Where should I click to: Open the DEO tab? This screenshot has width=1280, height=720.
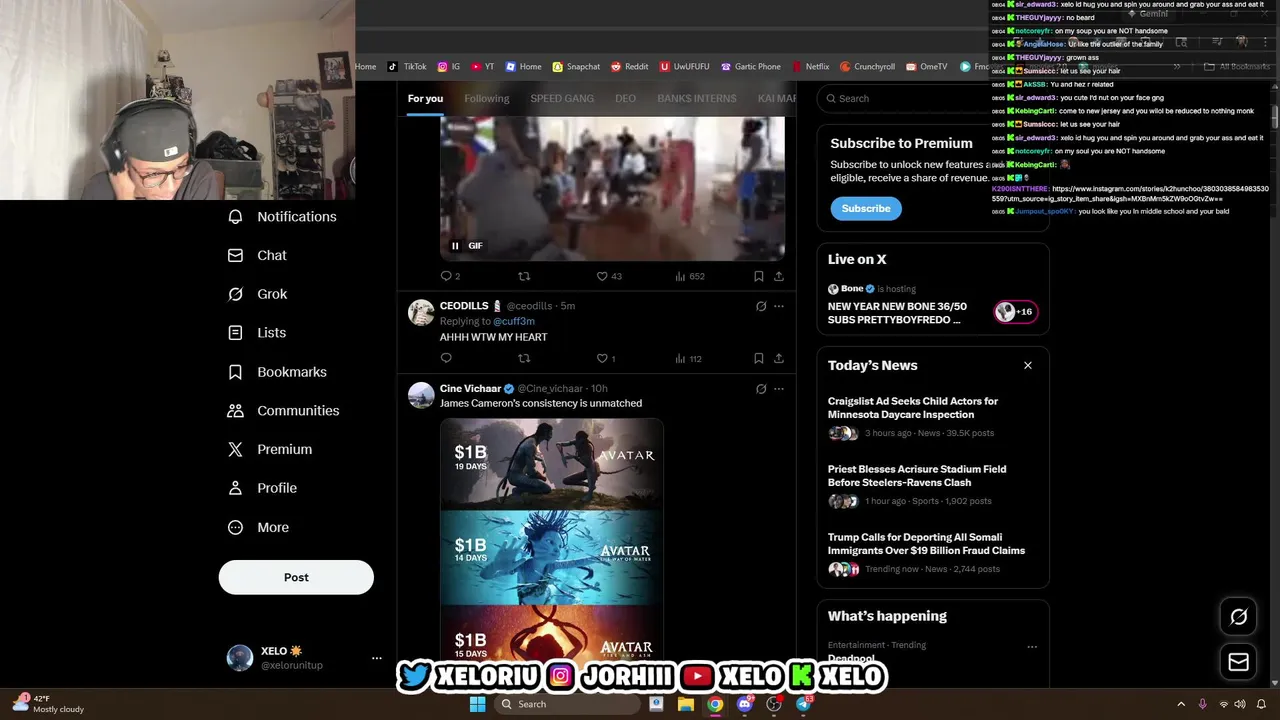625,98
